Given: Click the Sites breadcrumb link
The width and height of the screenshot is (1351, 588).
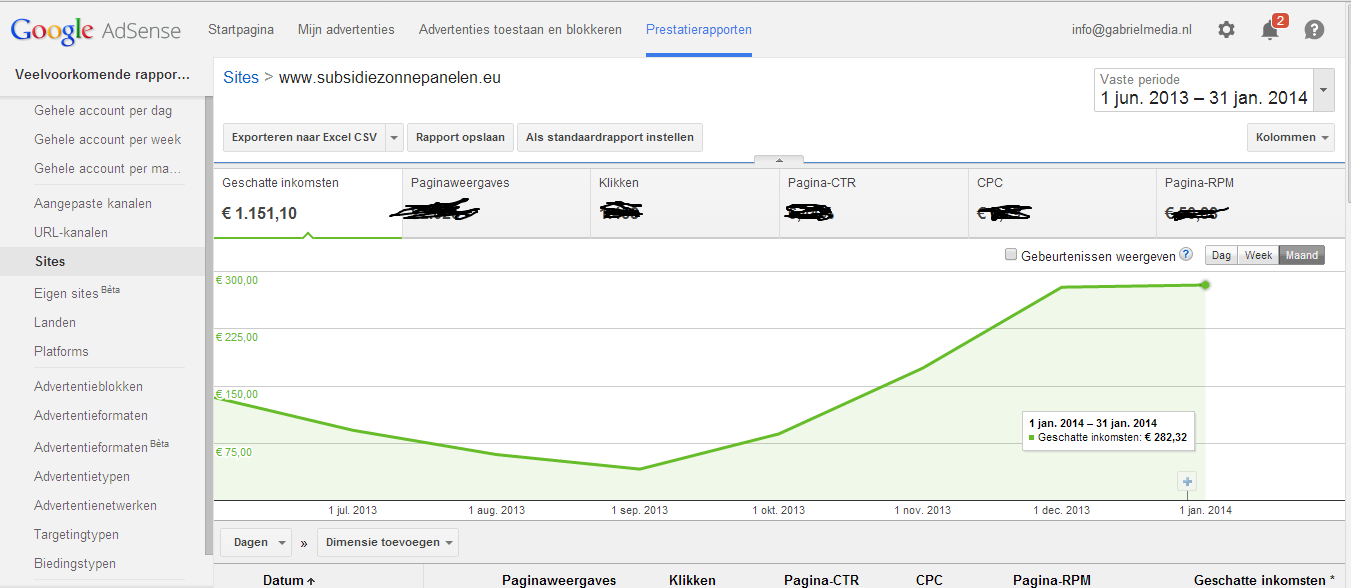Looking at the screenshot, I should [x=241, y=77].
